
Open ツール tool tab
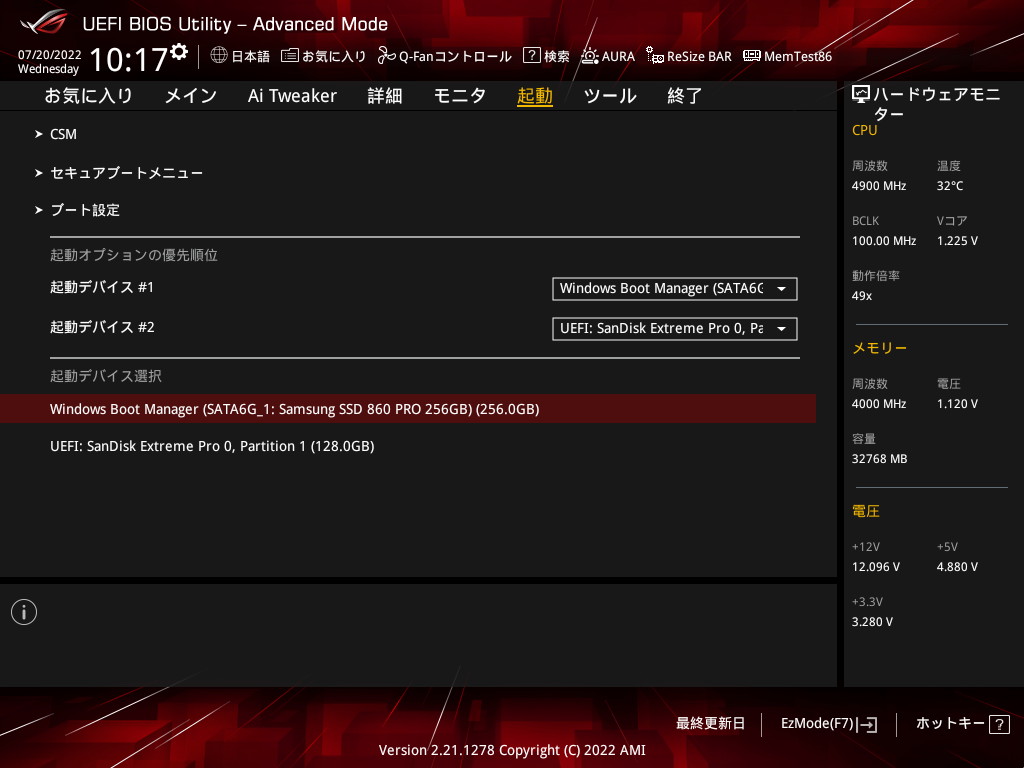[610, 96]
